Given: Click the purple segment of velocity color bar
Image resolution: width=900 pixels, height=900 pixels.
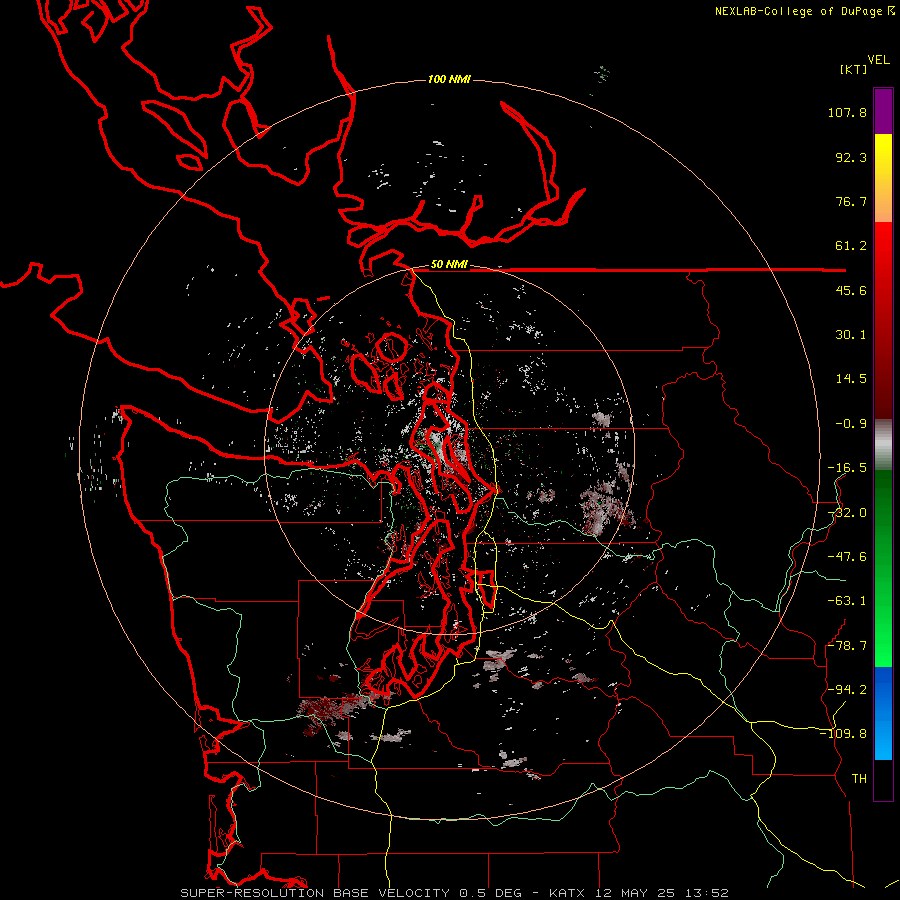Looking at the screenshot, I should coord(883,111).
